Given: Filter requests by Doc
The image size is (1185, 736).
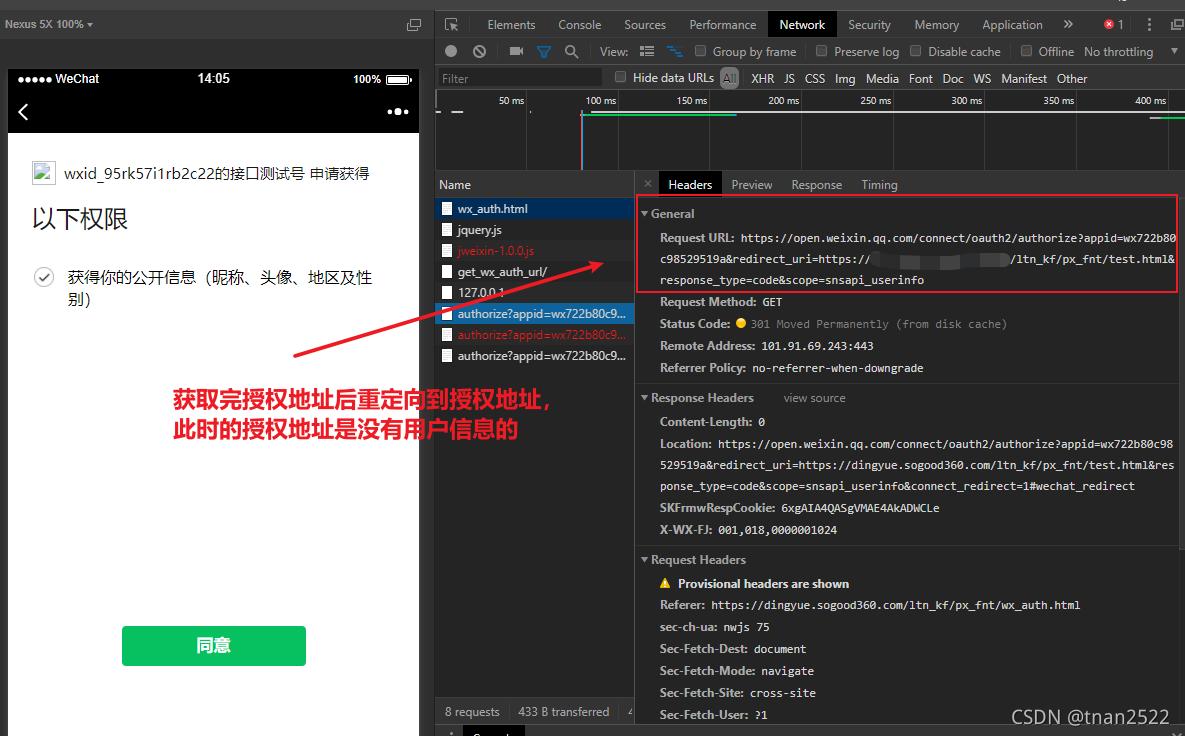Looking at the screenshot, I should tap(953, 79).
